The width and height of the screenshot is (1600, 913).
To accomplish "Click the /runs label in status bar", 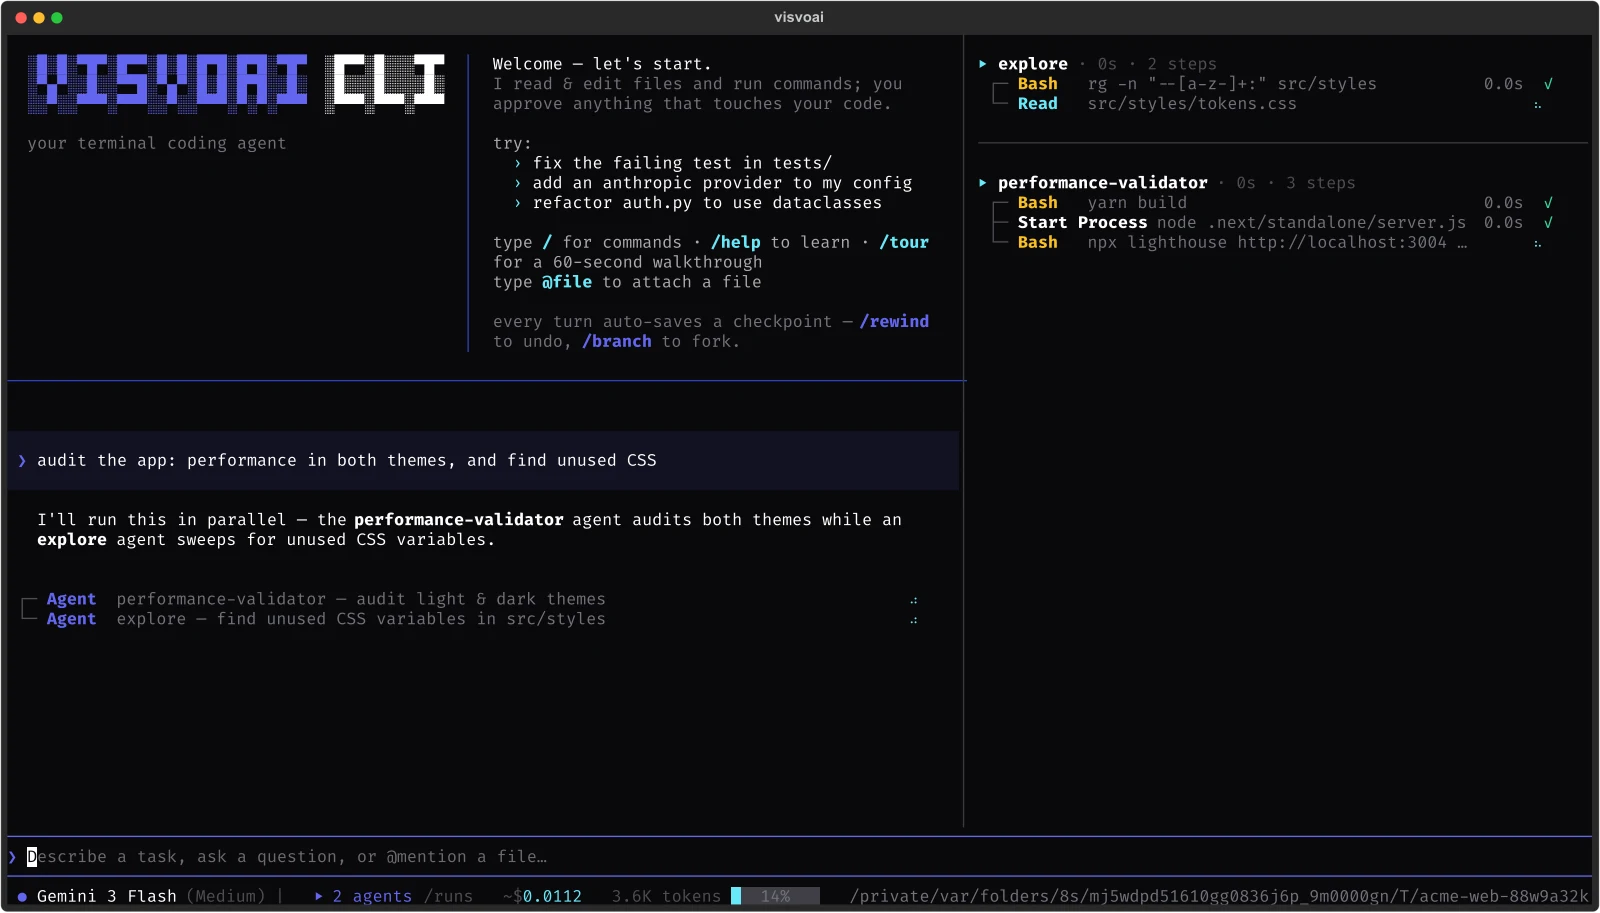I will [448, 896].
